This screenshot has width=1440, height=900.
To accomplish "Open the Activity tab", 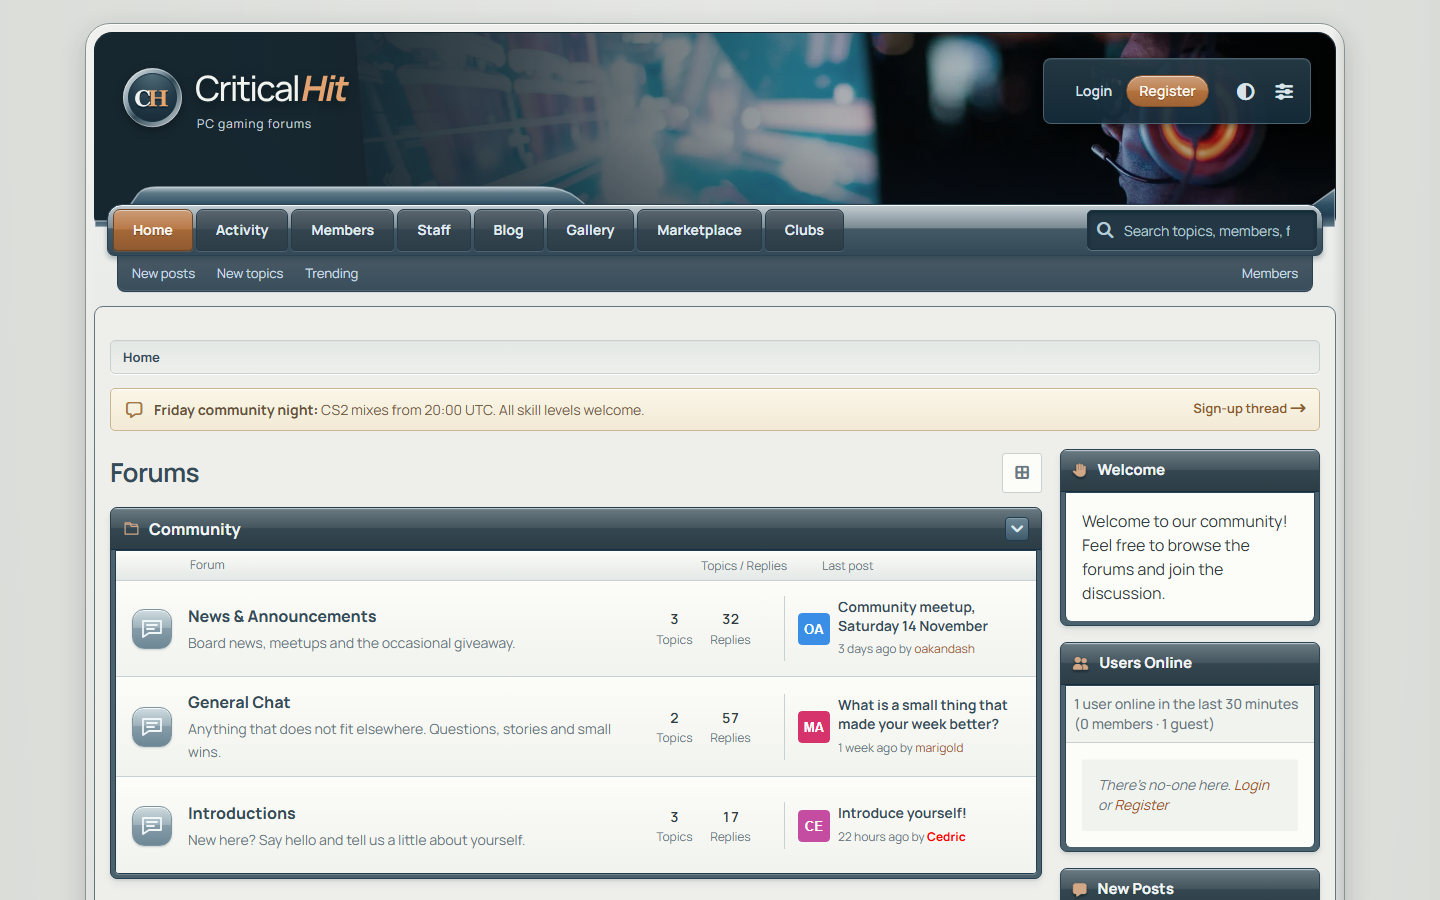I will (x=242, y=230).
